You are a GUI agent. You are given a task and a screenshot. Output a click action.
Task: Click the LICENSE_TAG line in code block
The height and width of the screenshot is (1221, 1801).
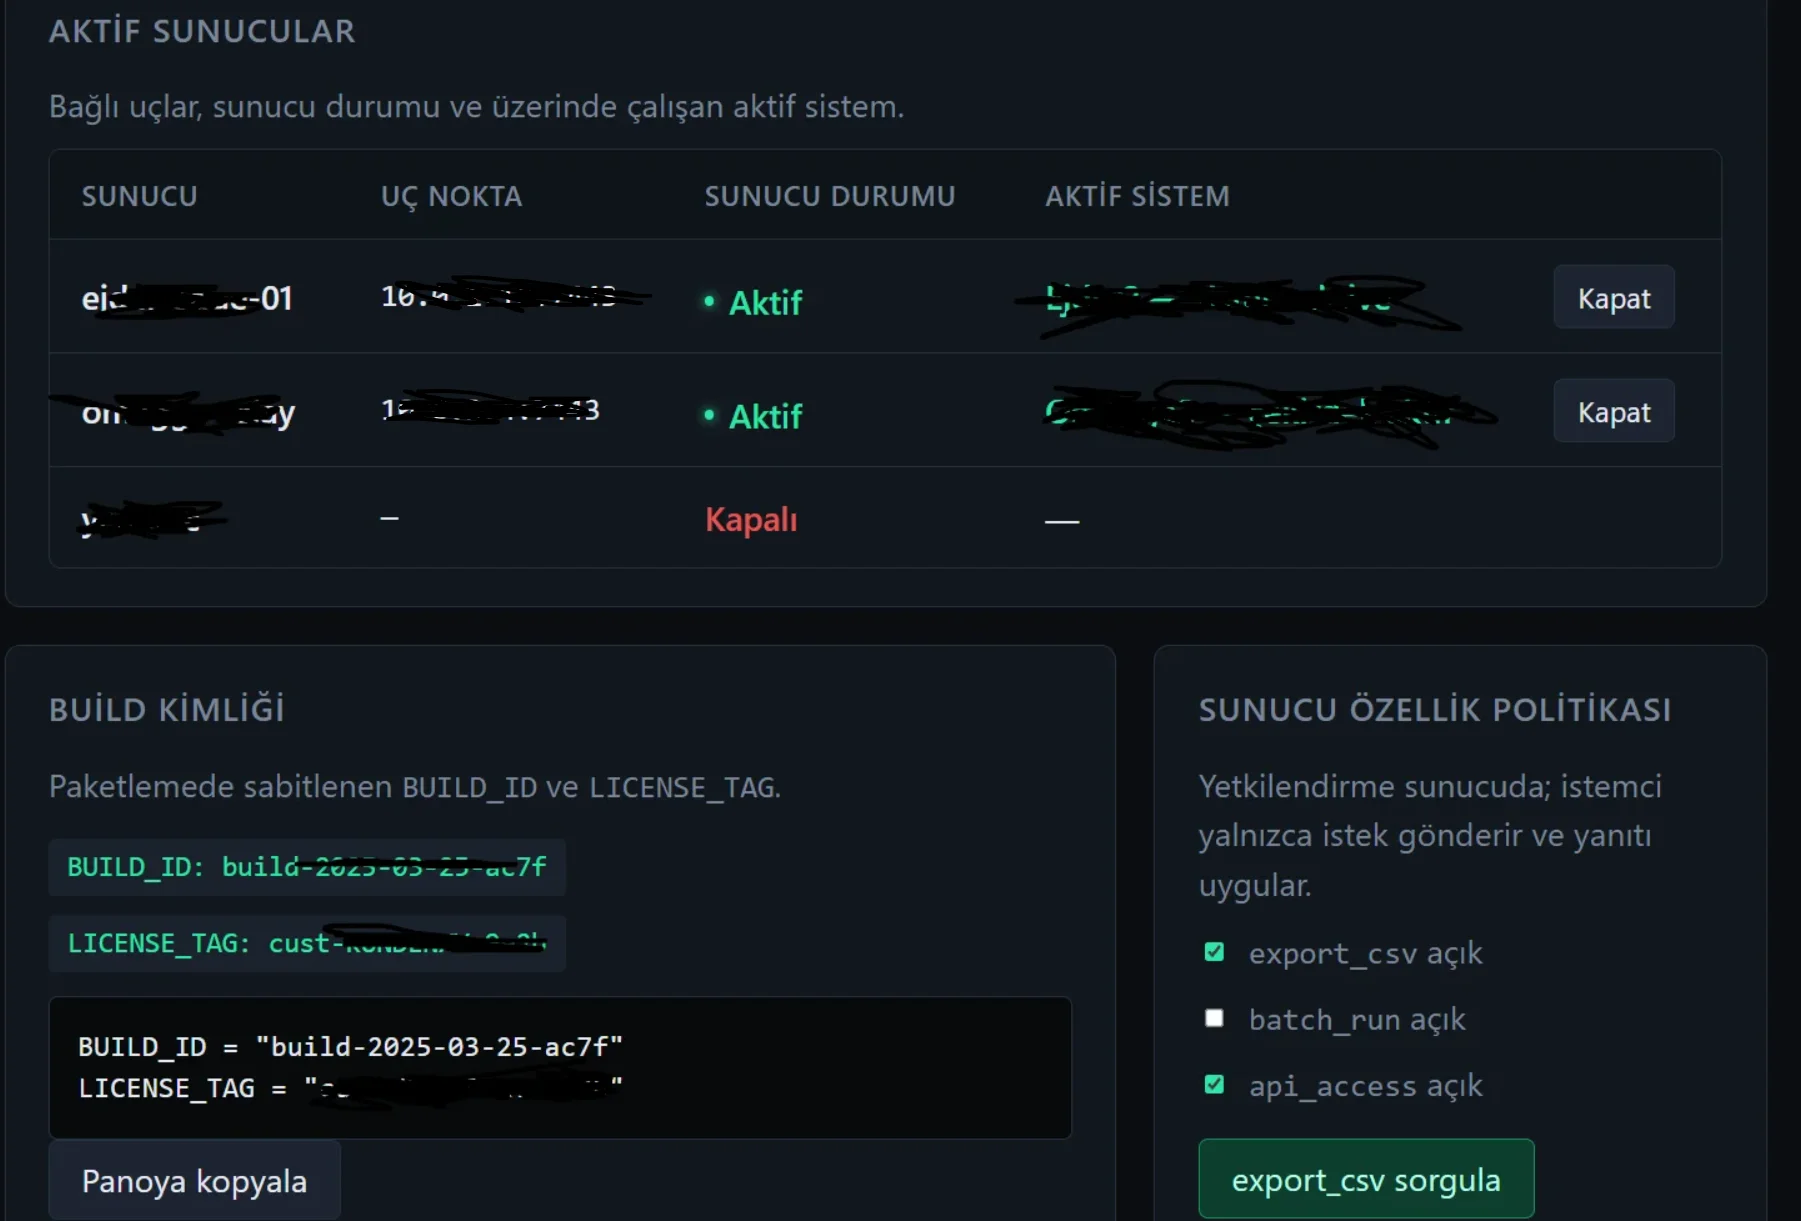[x=351, y=1088]
